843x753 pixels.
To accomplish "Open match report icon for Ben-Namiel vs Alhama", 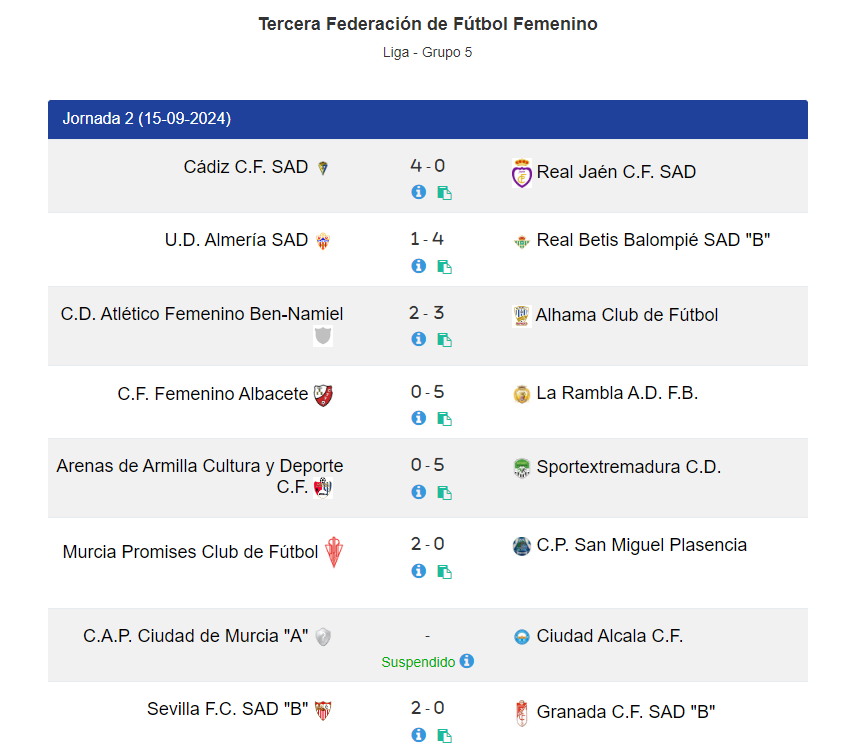I will click(x=444, y=340).
